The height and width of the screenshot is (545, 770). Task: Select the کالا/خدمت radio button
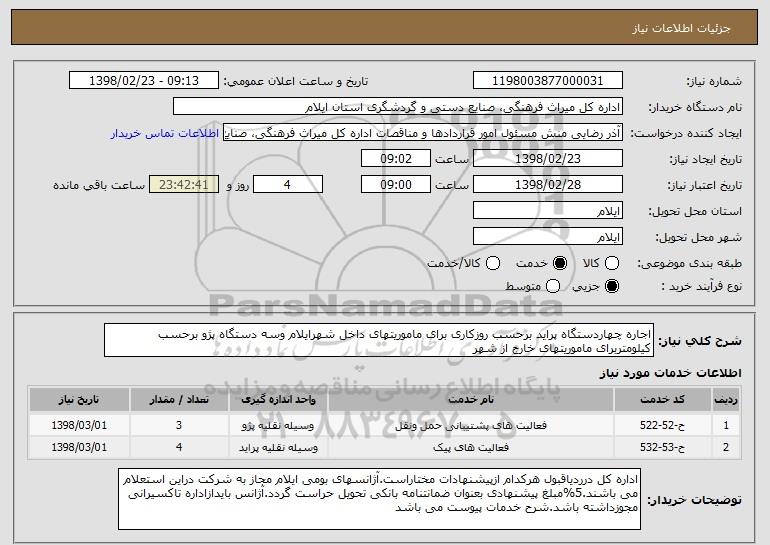click(493, 263)
